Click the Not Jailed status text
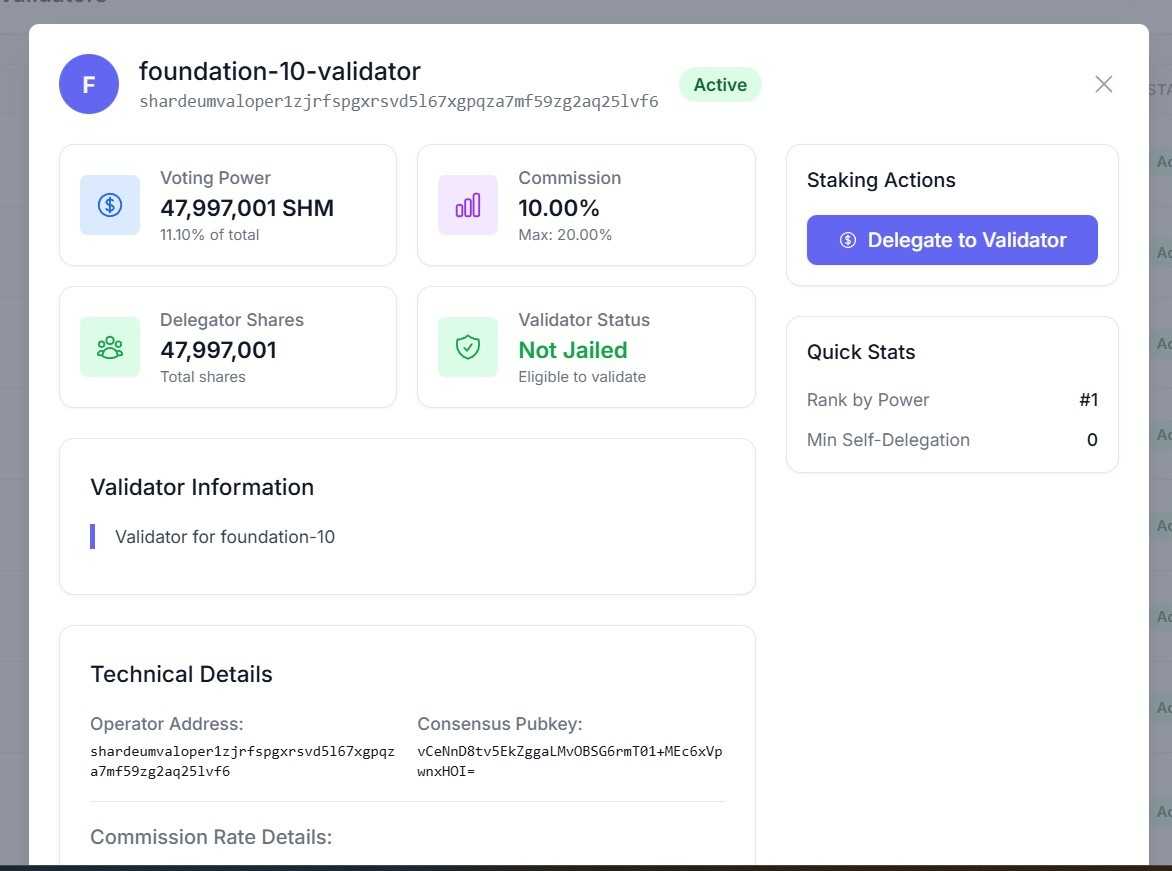Viewport: 1172px width, 871px height. (x=573, y=350)
